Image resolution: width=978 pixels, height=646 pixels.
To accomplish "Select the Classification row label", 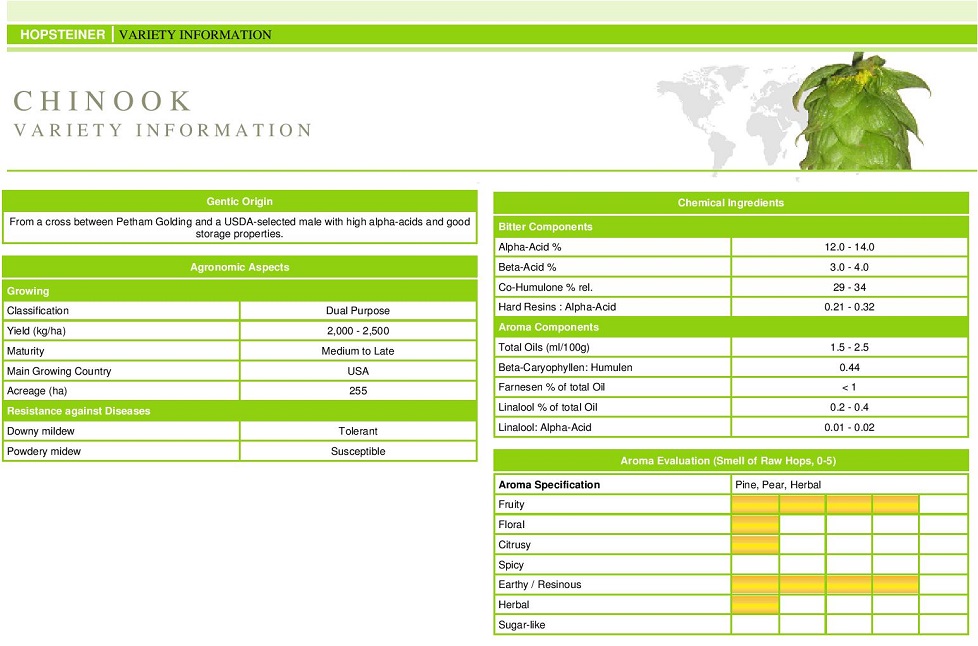I will (38, 311).
